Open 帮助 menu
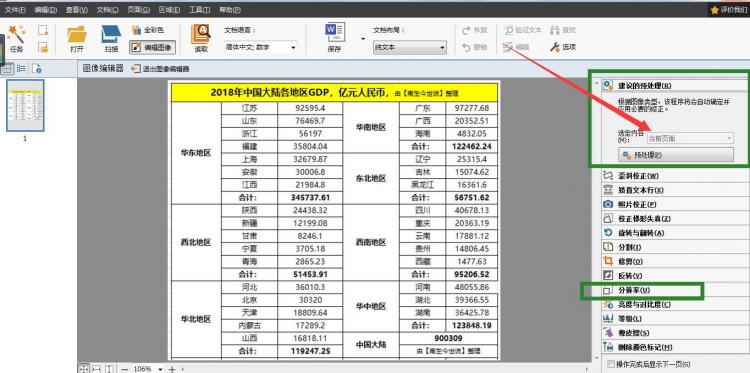Screen dimensions: 750x373 (x=230, y=10)
